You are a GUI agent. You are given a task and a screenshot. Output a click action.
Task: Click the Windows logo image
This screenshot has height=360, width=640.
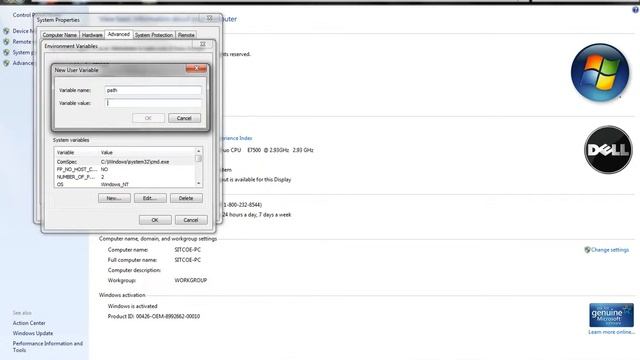point(600,72)
